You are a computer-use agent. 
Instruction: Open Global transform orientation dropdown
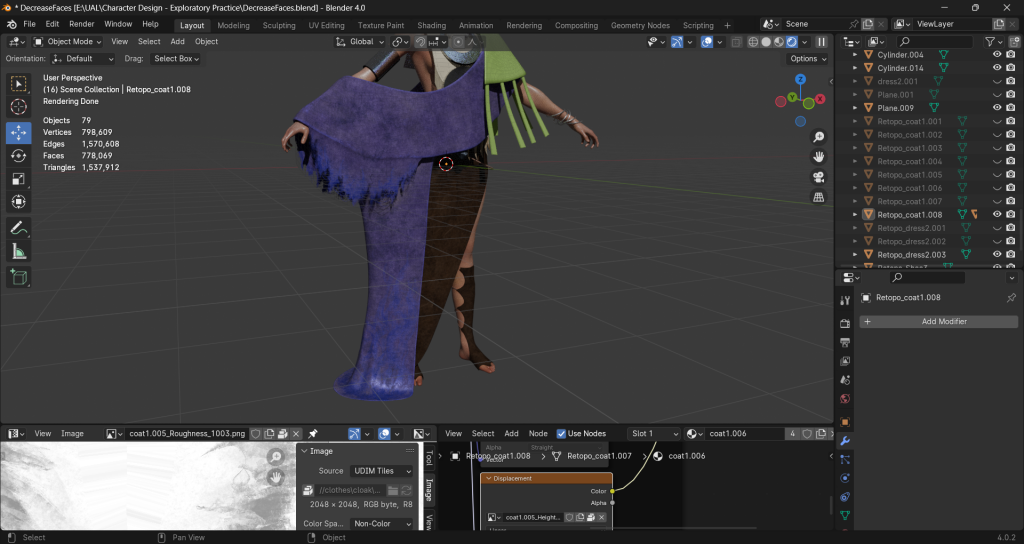[x=360, y=42]
